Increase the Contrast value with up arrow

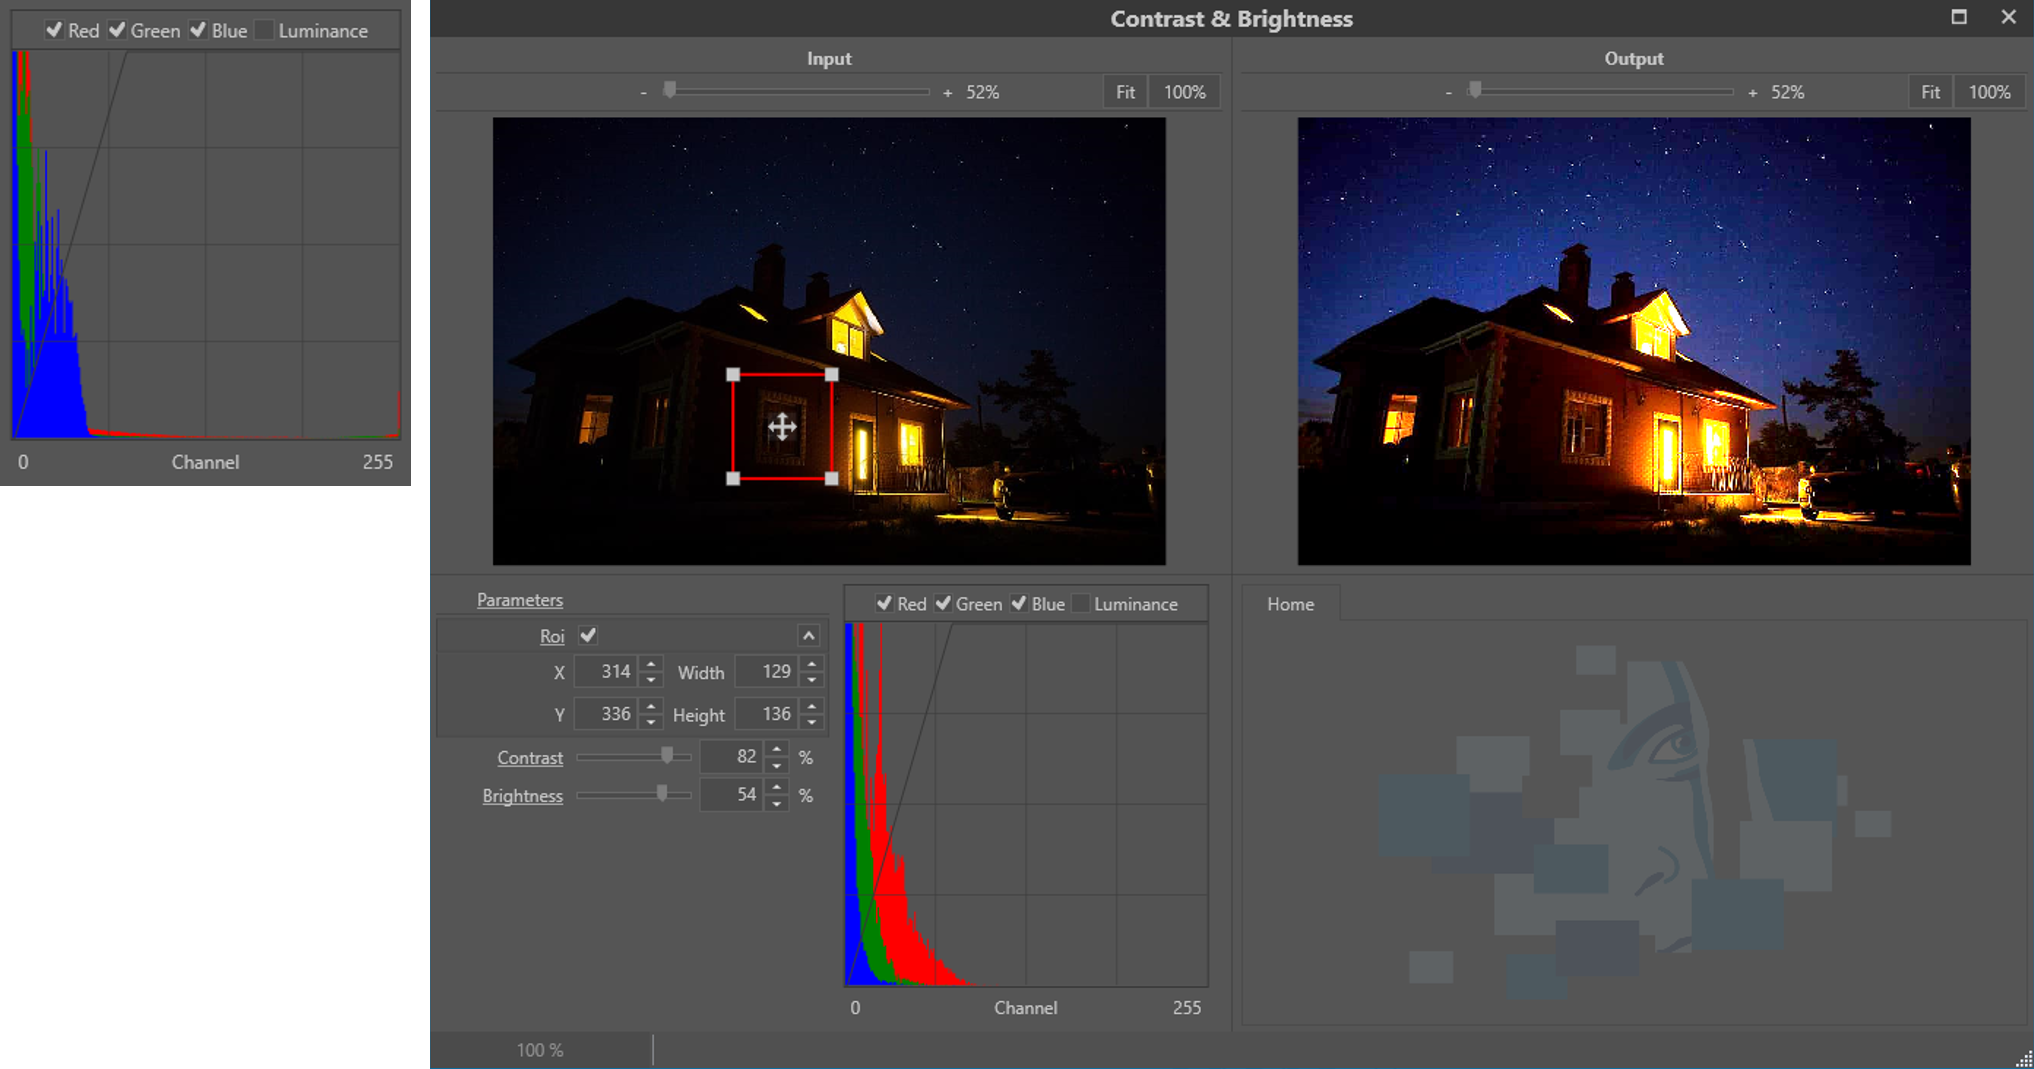(777, 749)
